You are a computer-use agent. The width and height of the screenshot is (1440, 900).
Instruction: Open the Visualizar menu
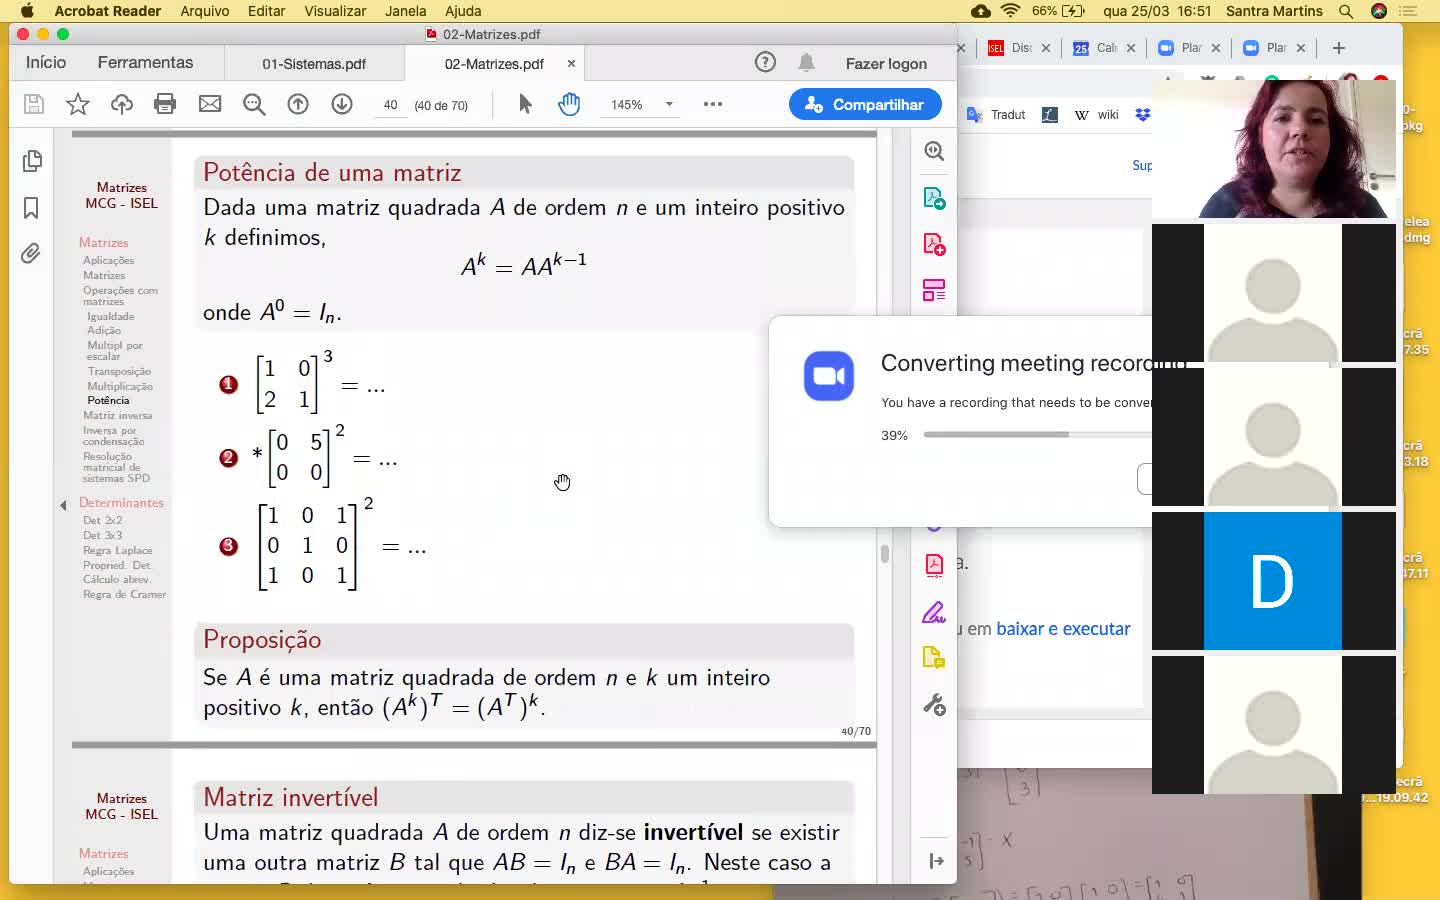(x=335, y=11)
